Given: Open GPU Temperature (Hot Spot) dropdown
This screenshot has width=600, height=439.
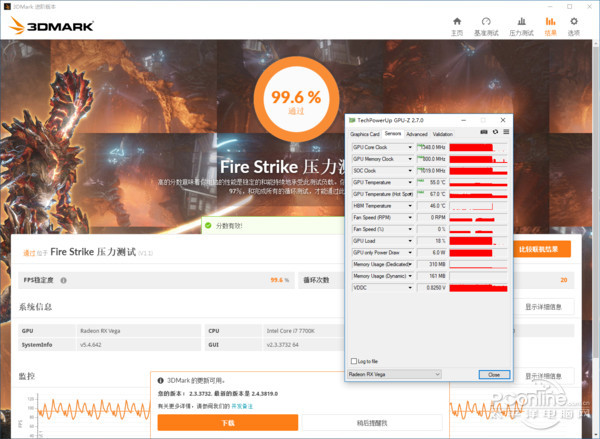Looking at the screenshot, I should [410, 194].
